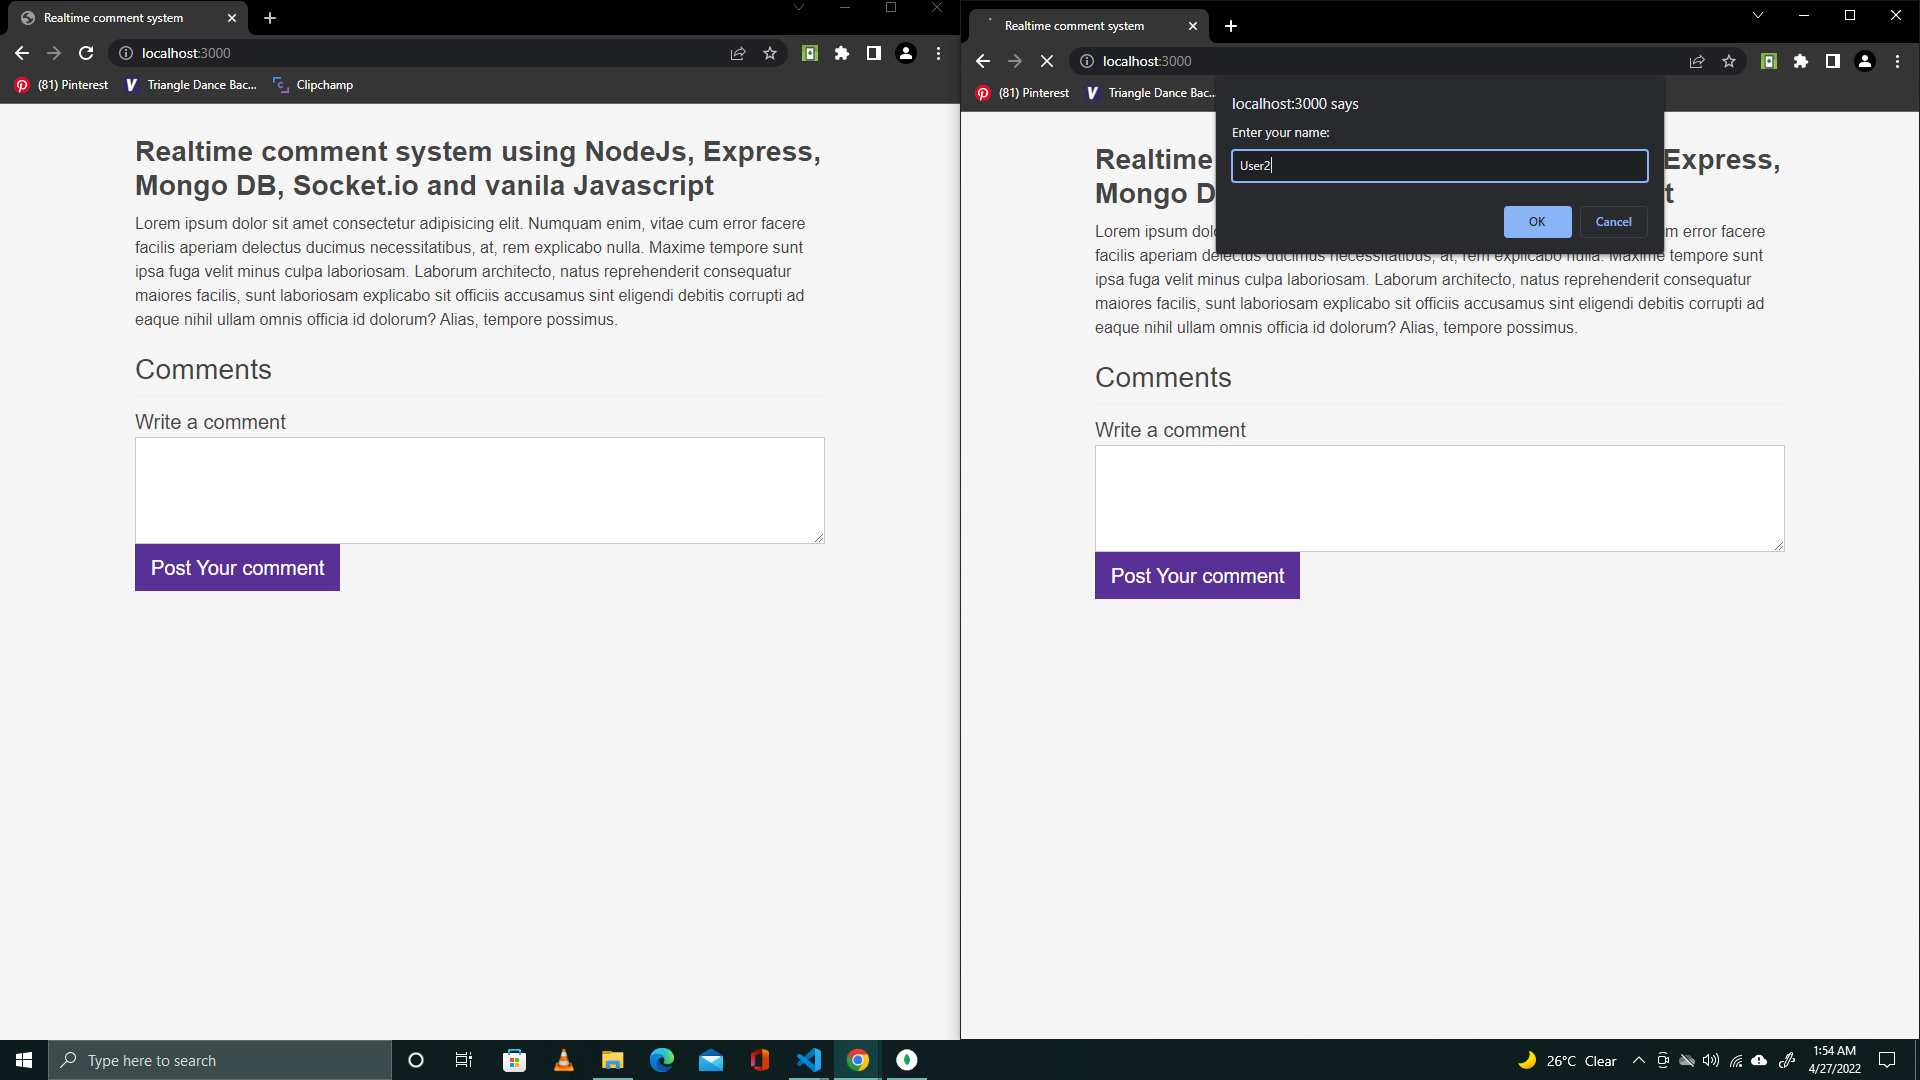Open the Chrome profile avatar icon
The width and height of the screenshot is (1920, 1080).
point(905,53)
